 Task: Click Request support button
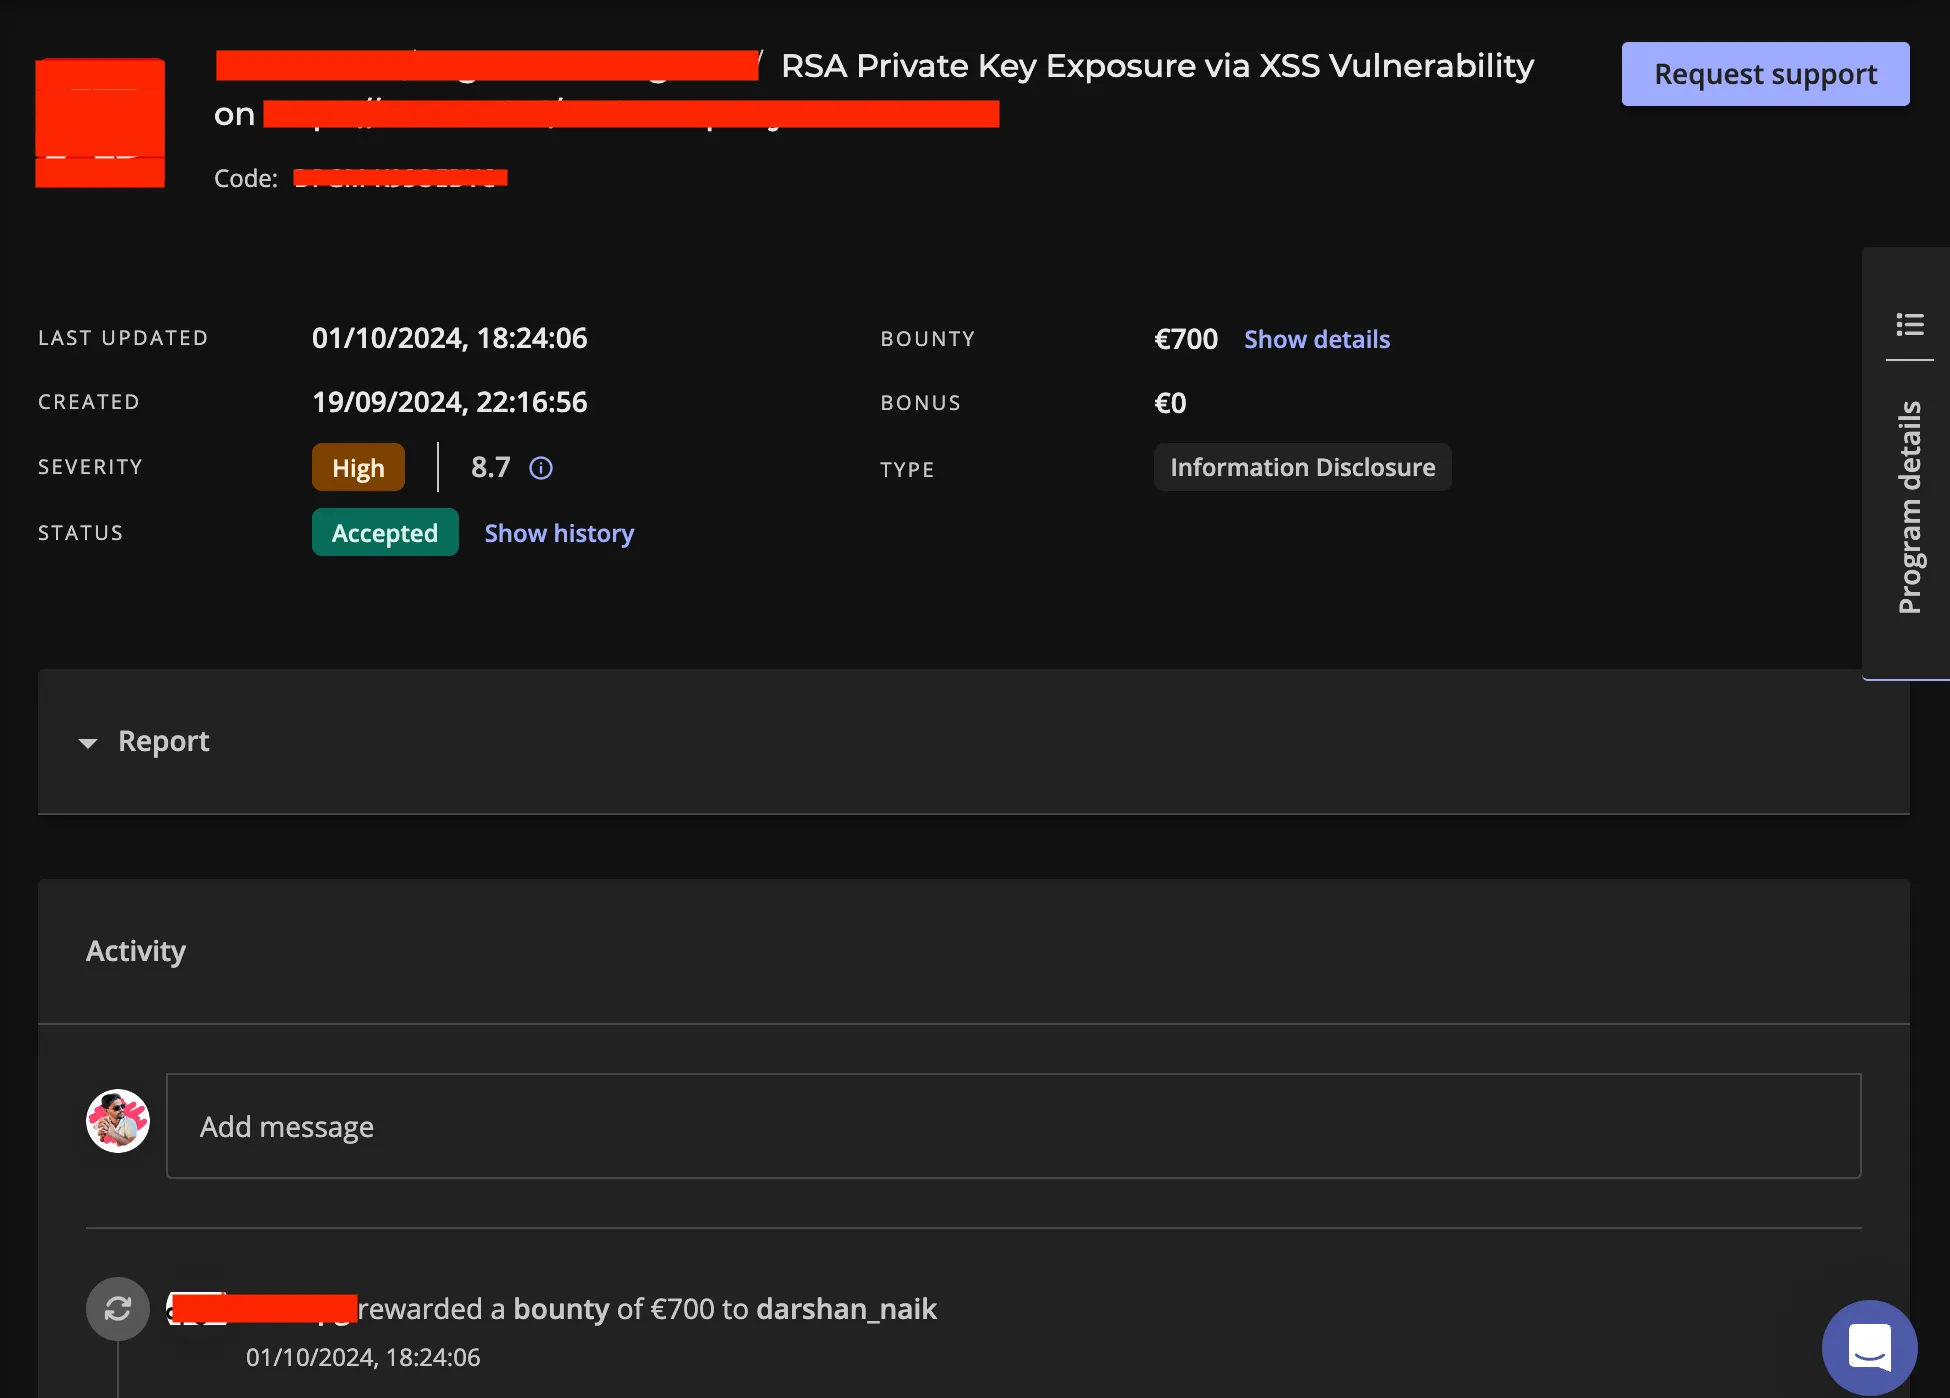[x=1765, y=74]
